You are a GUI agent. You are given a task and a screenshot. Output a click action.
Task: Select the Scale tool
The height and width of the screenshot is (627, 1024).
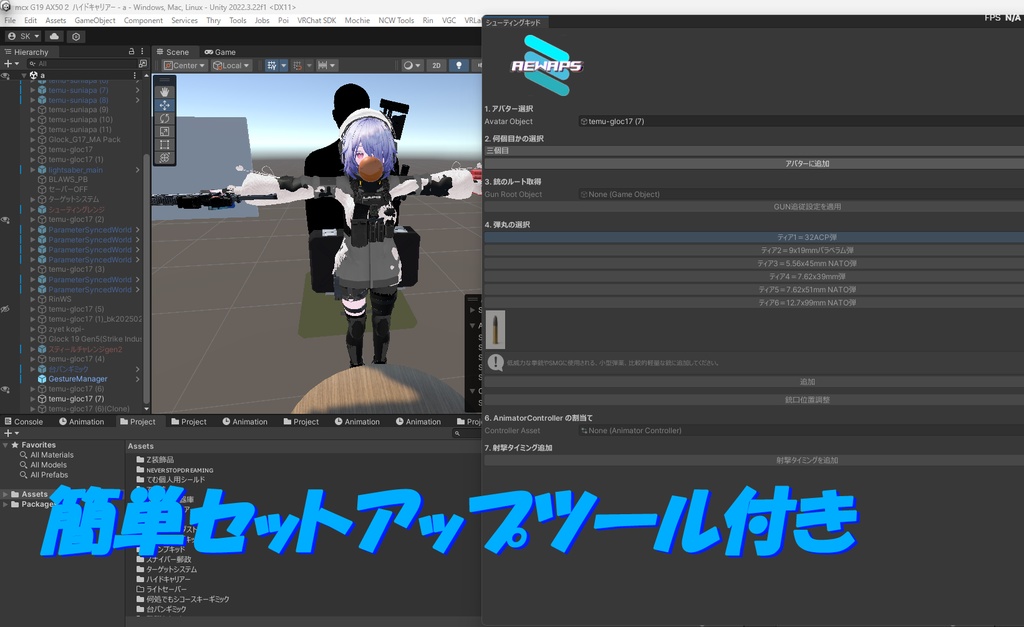(x=165, y=131)
